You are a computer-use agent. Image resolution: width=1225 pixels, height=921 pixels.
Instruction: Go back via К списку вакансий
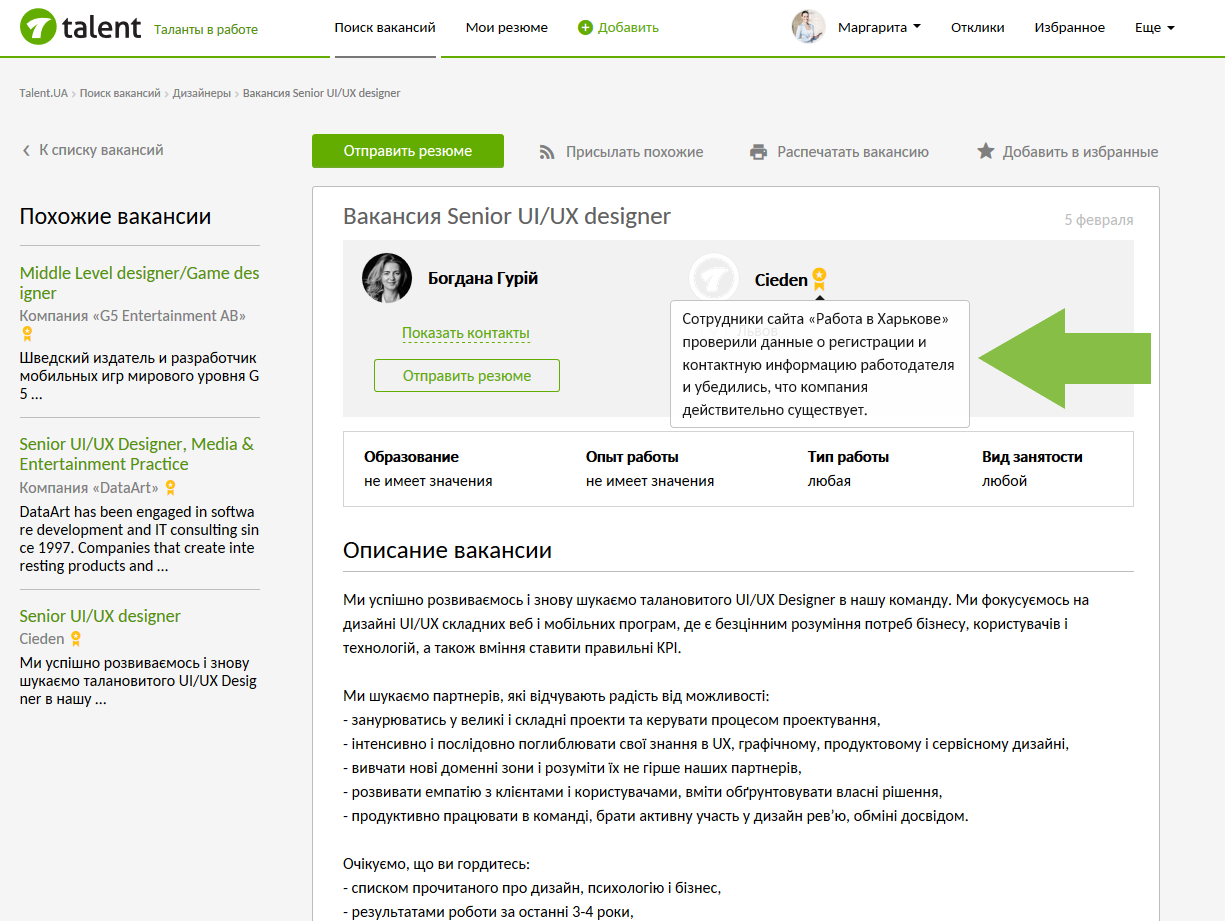tap(101, 150)
